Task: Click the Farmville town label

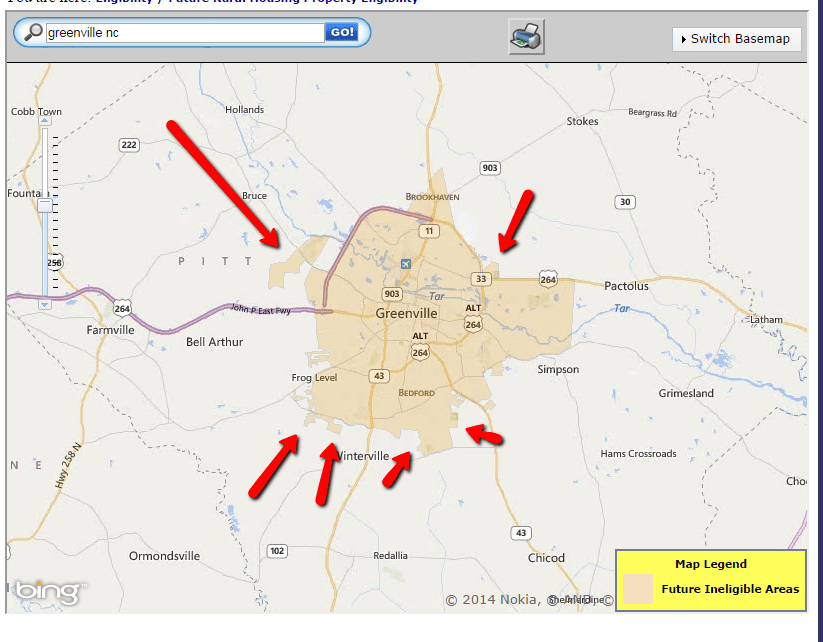Action: click(x=110, y=330)
